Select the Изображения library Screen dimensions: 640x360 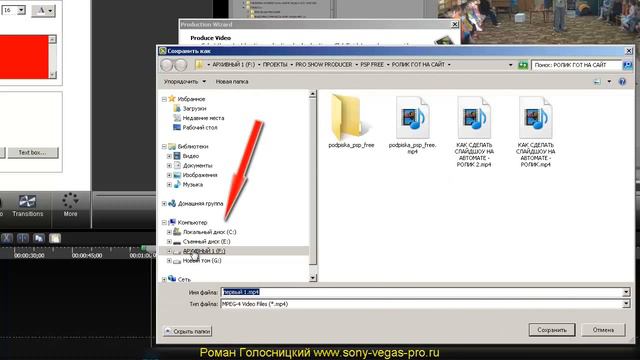point(200,175)
